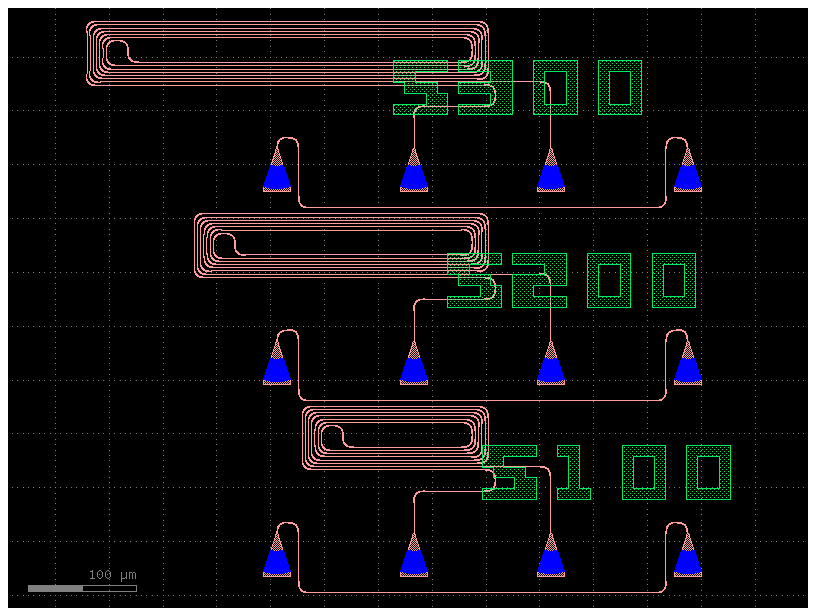Select the digit '2' in the S200 label
816x616 pixels.
coord(539,280)
